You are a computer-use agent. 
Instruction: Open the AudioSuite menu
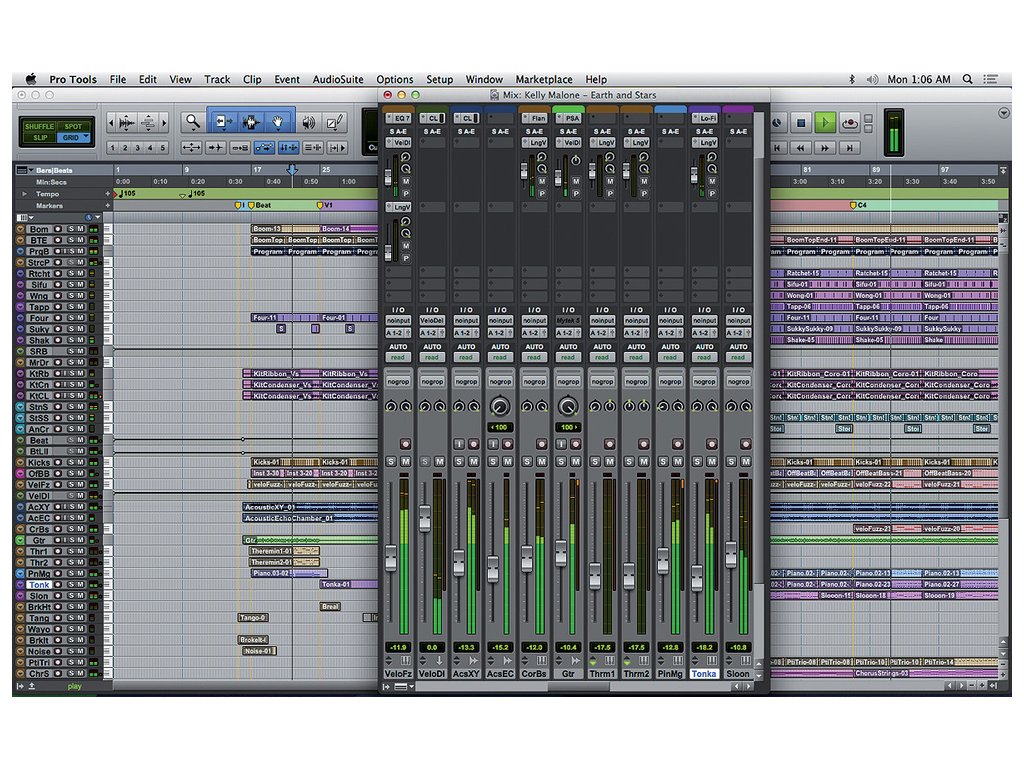338,79
